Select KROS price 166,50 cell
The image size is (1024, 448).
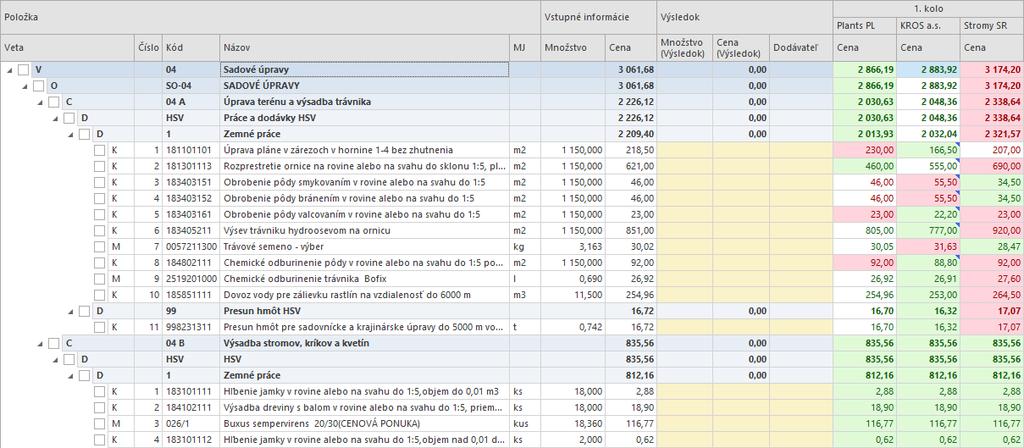point(928,150)
